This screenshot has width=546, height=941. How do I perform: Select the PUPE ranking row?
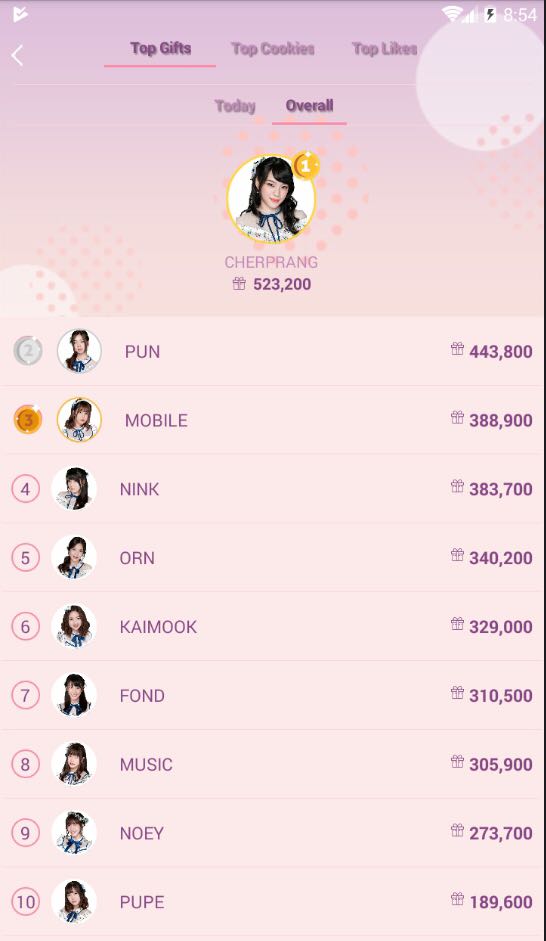(x=273, y=901)
